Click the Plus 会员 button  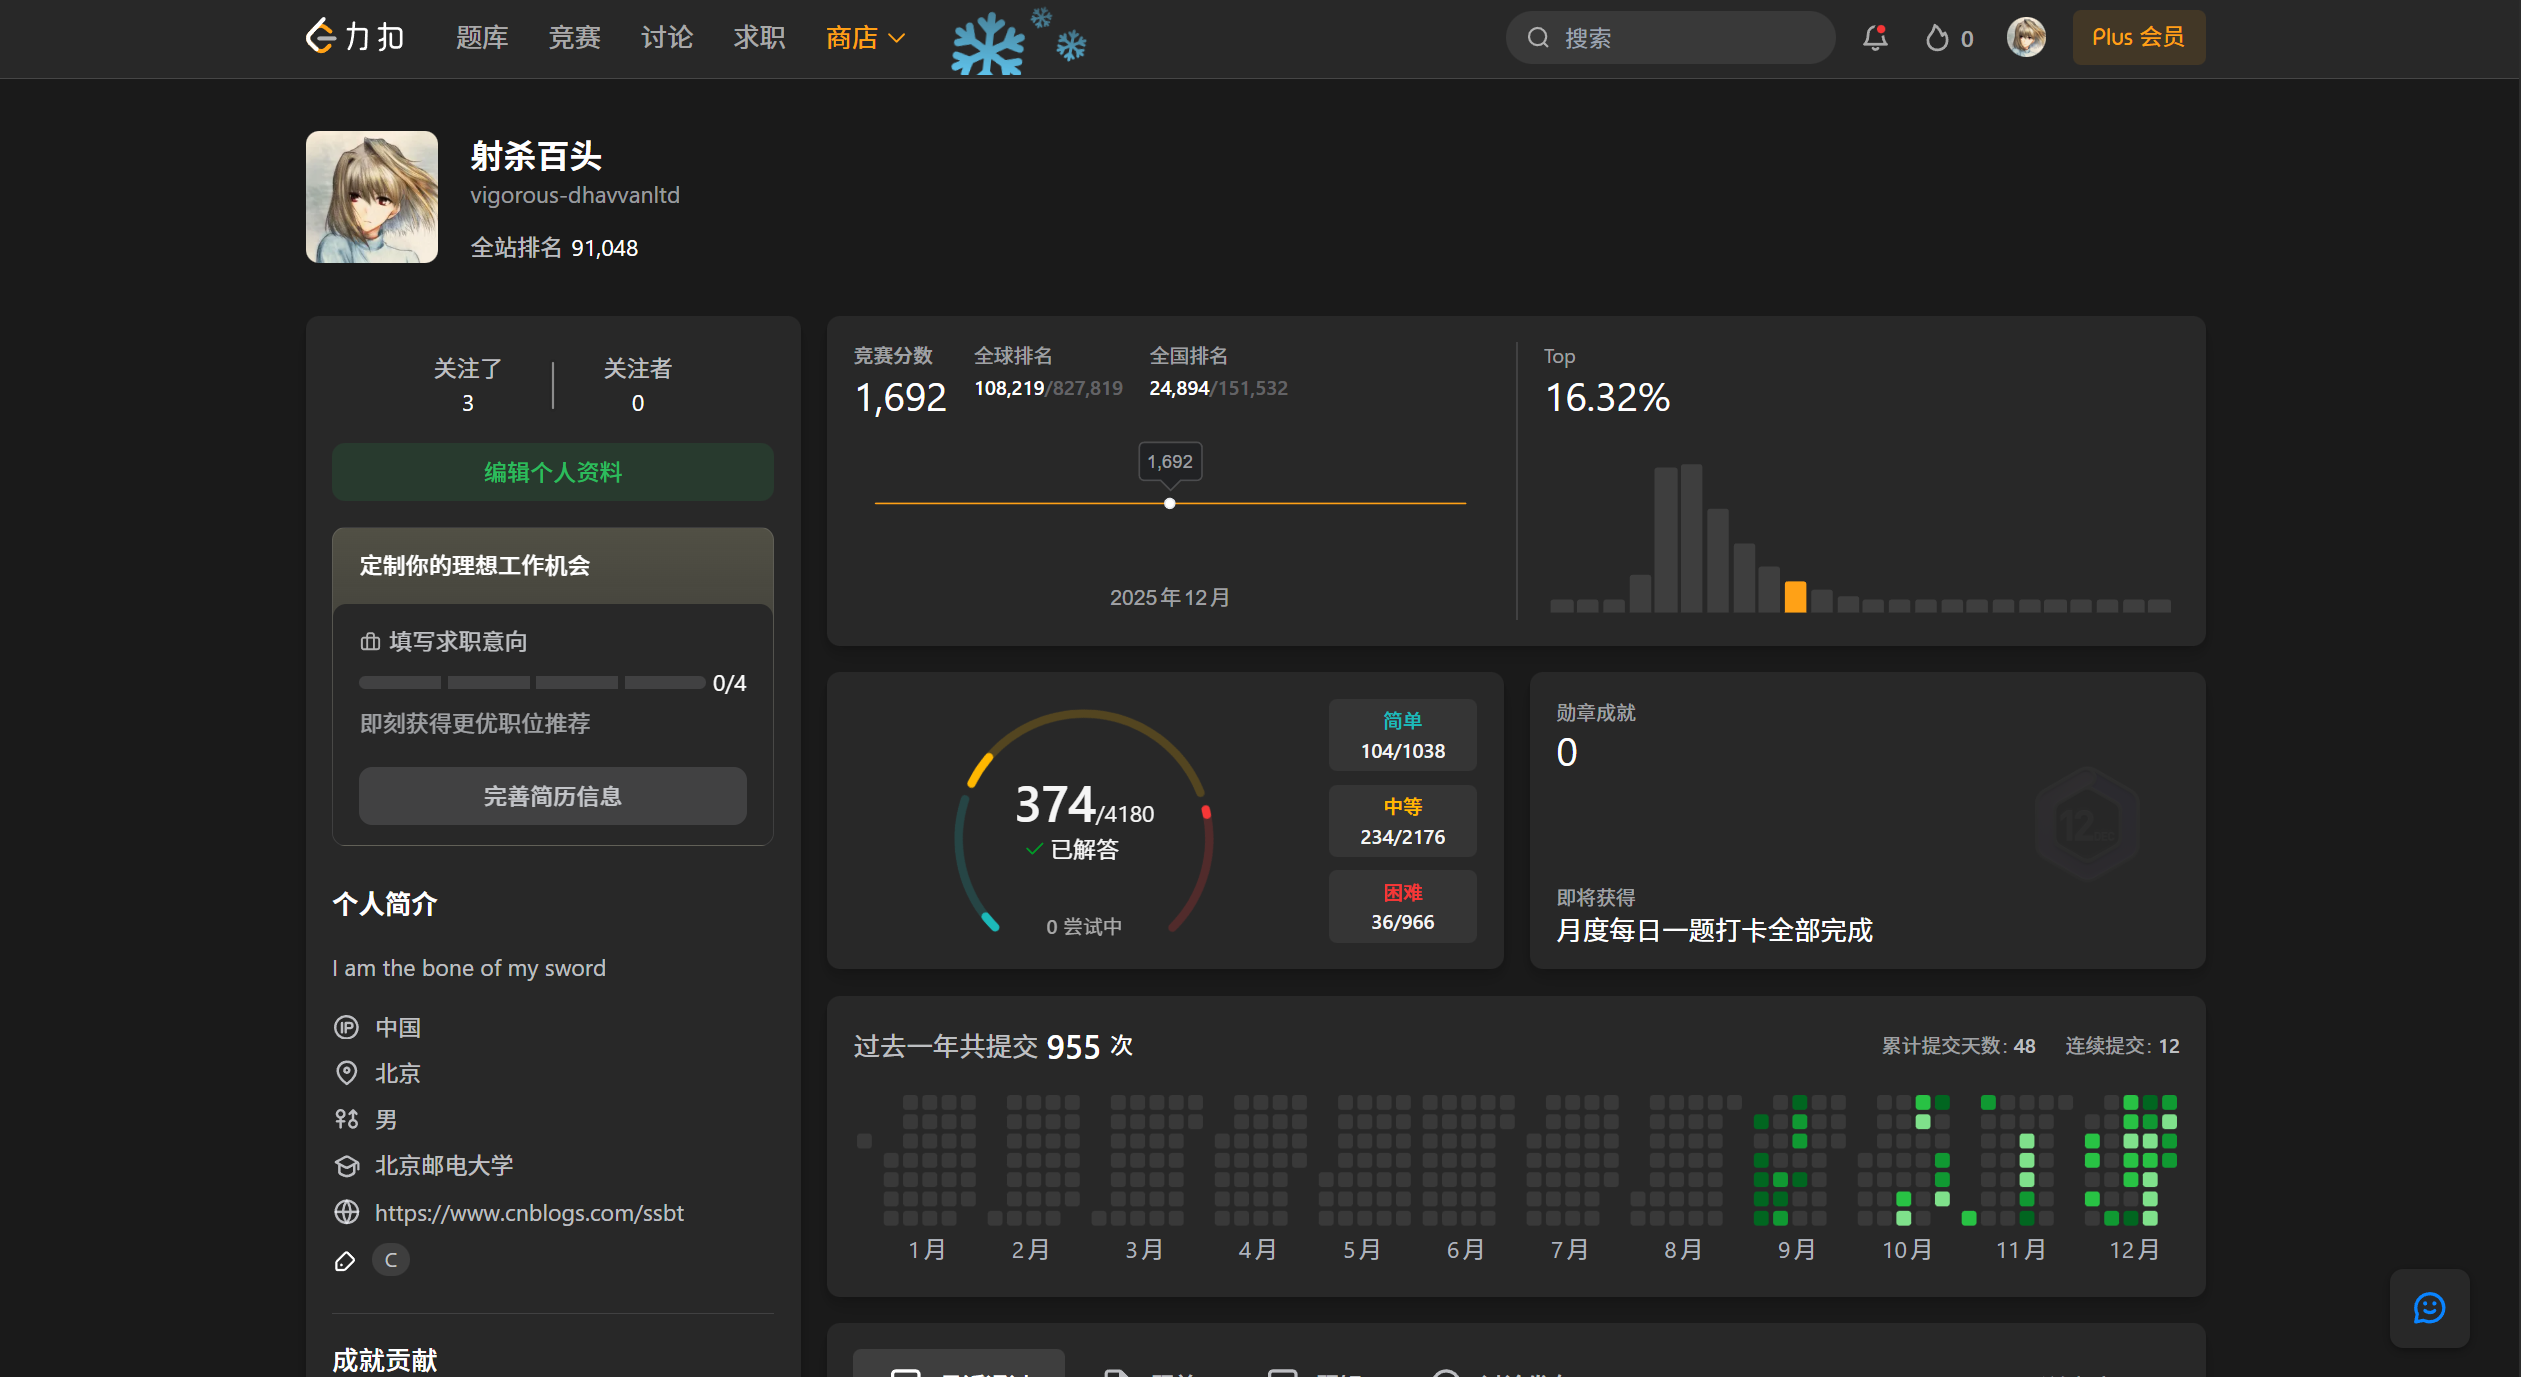(x=2138, y=38)
